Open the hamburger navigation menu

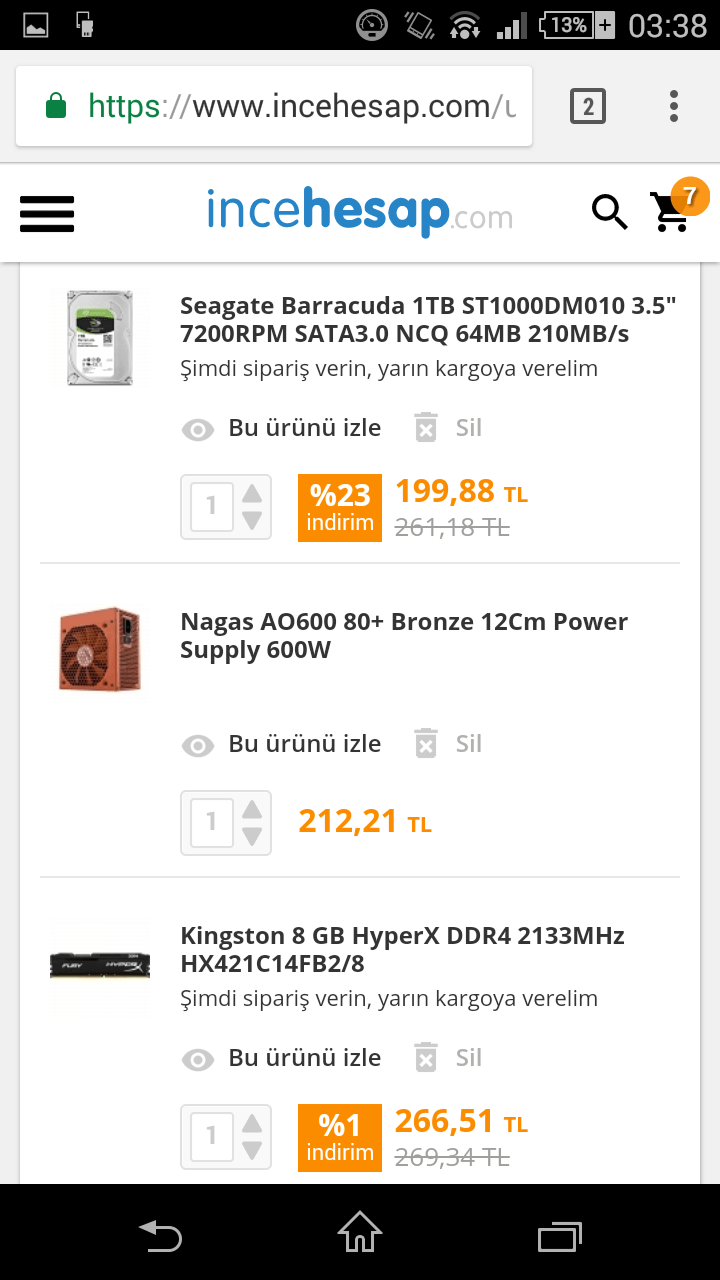point(47,213)
